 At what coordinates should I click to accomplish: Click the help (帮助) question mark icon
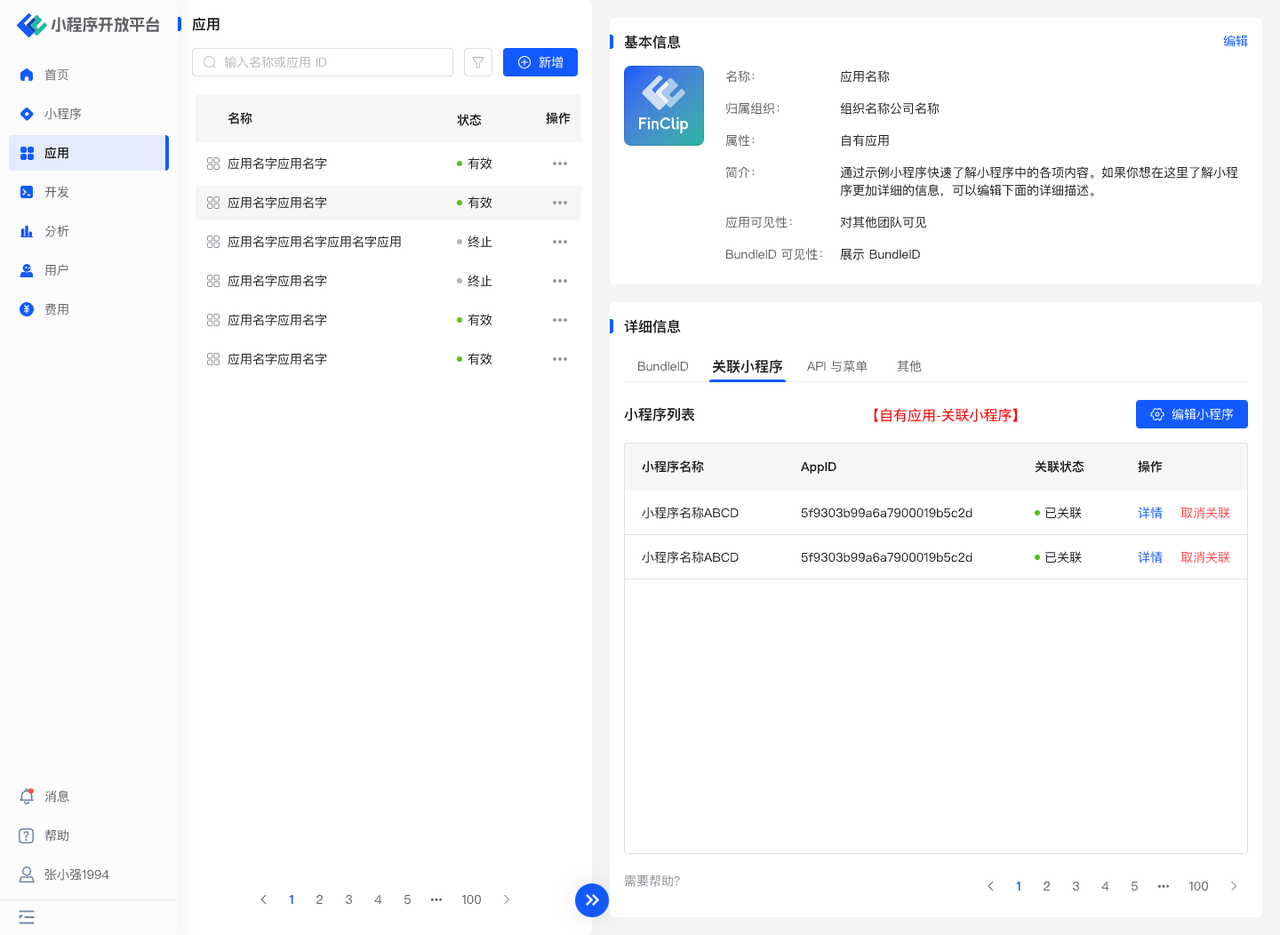tap(27, 835)
